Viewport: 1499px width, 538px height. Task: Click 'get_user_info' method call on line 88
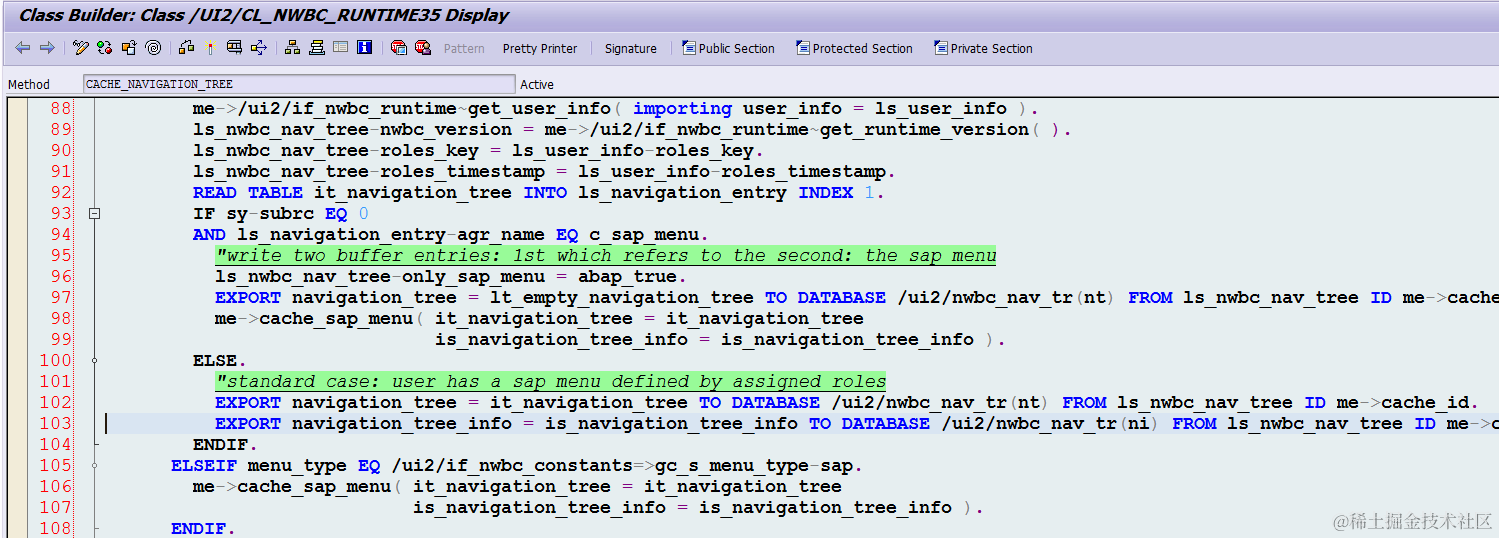pos(539,108)
